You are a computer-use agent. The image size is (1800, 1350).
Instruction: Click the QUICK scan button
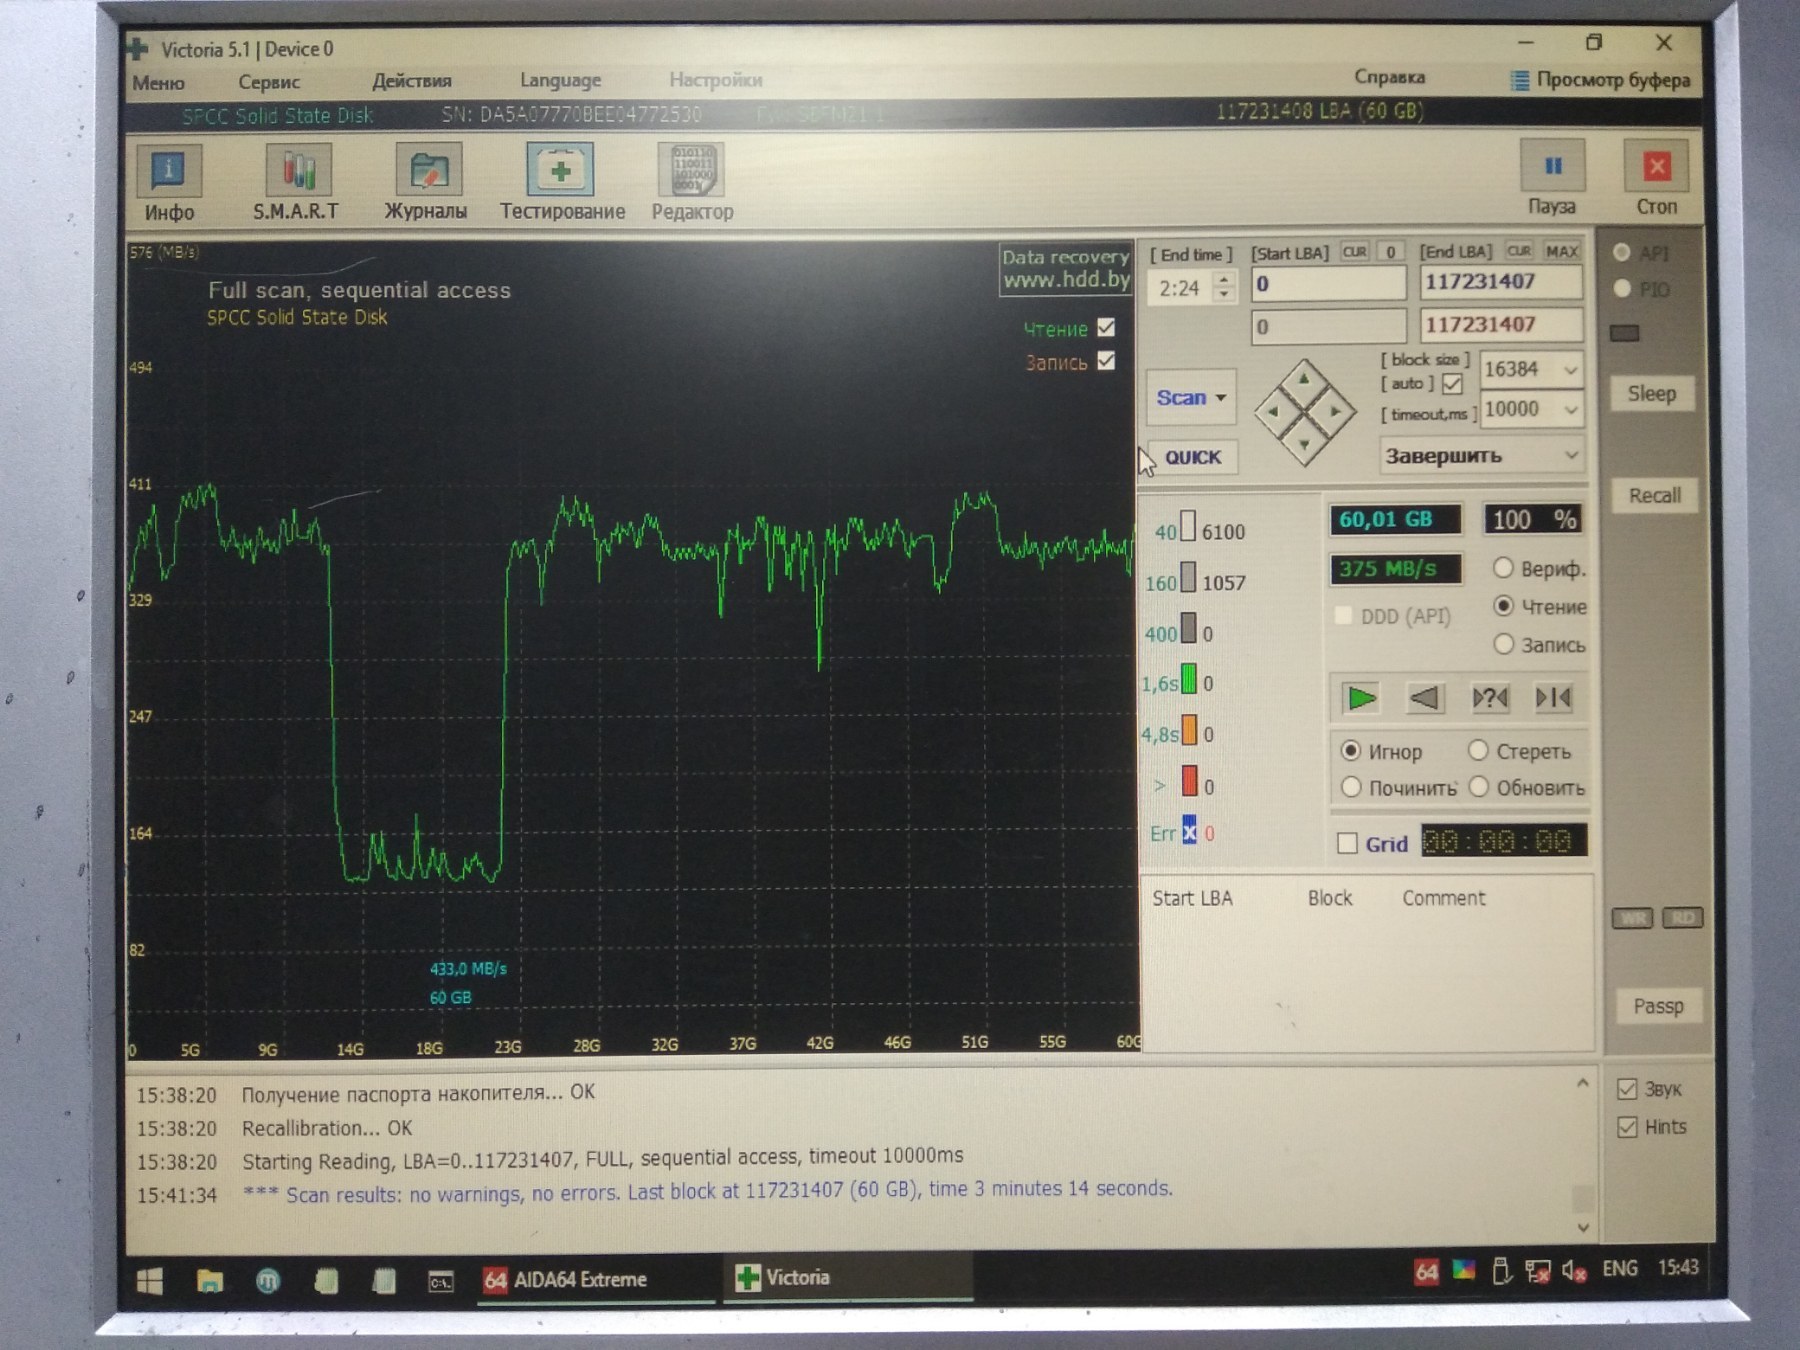click(1192, 457)
